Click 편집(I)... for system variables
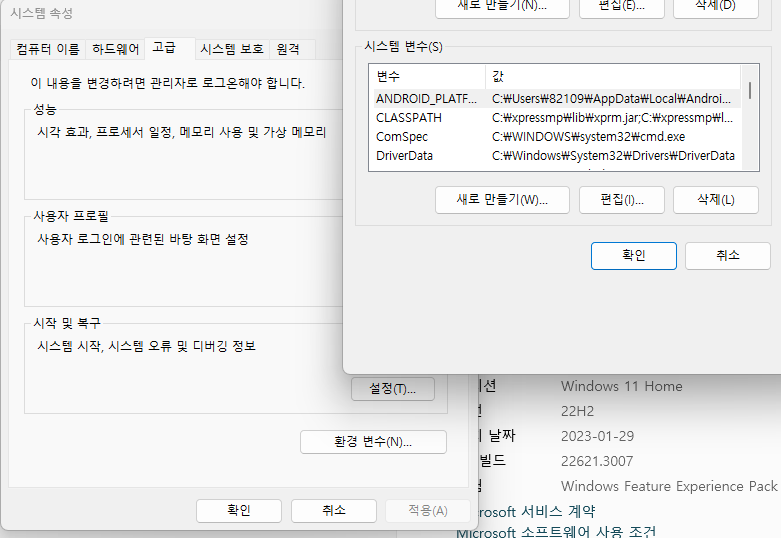 (x=622, y=200)
